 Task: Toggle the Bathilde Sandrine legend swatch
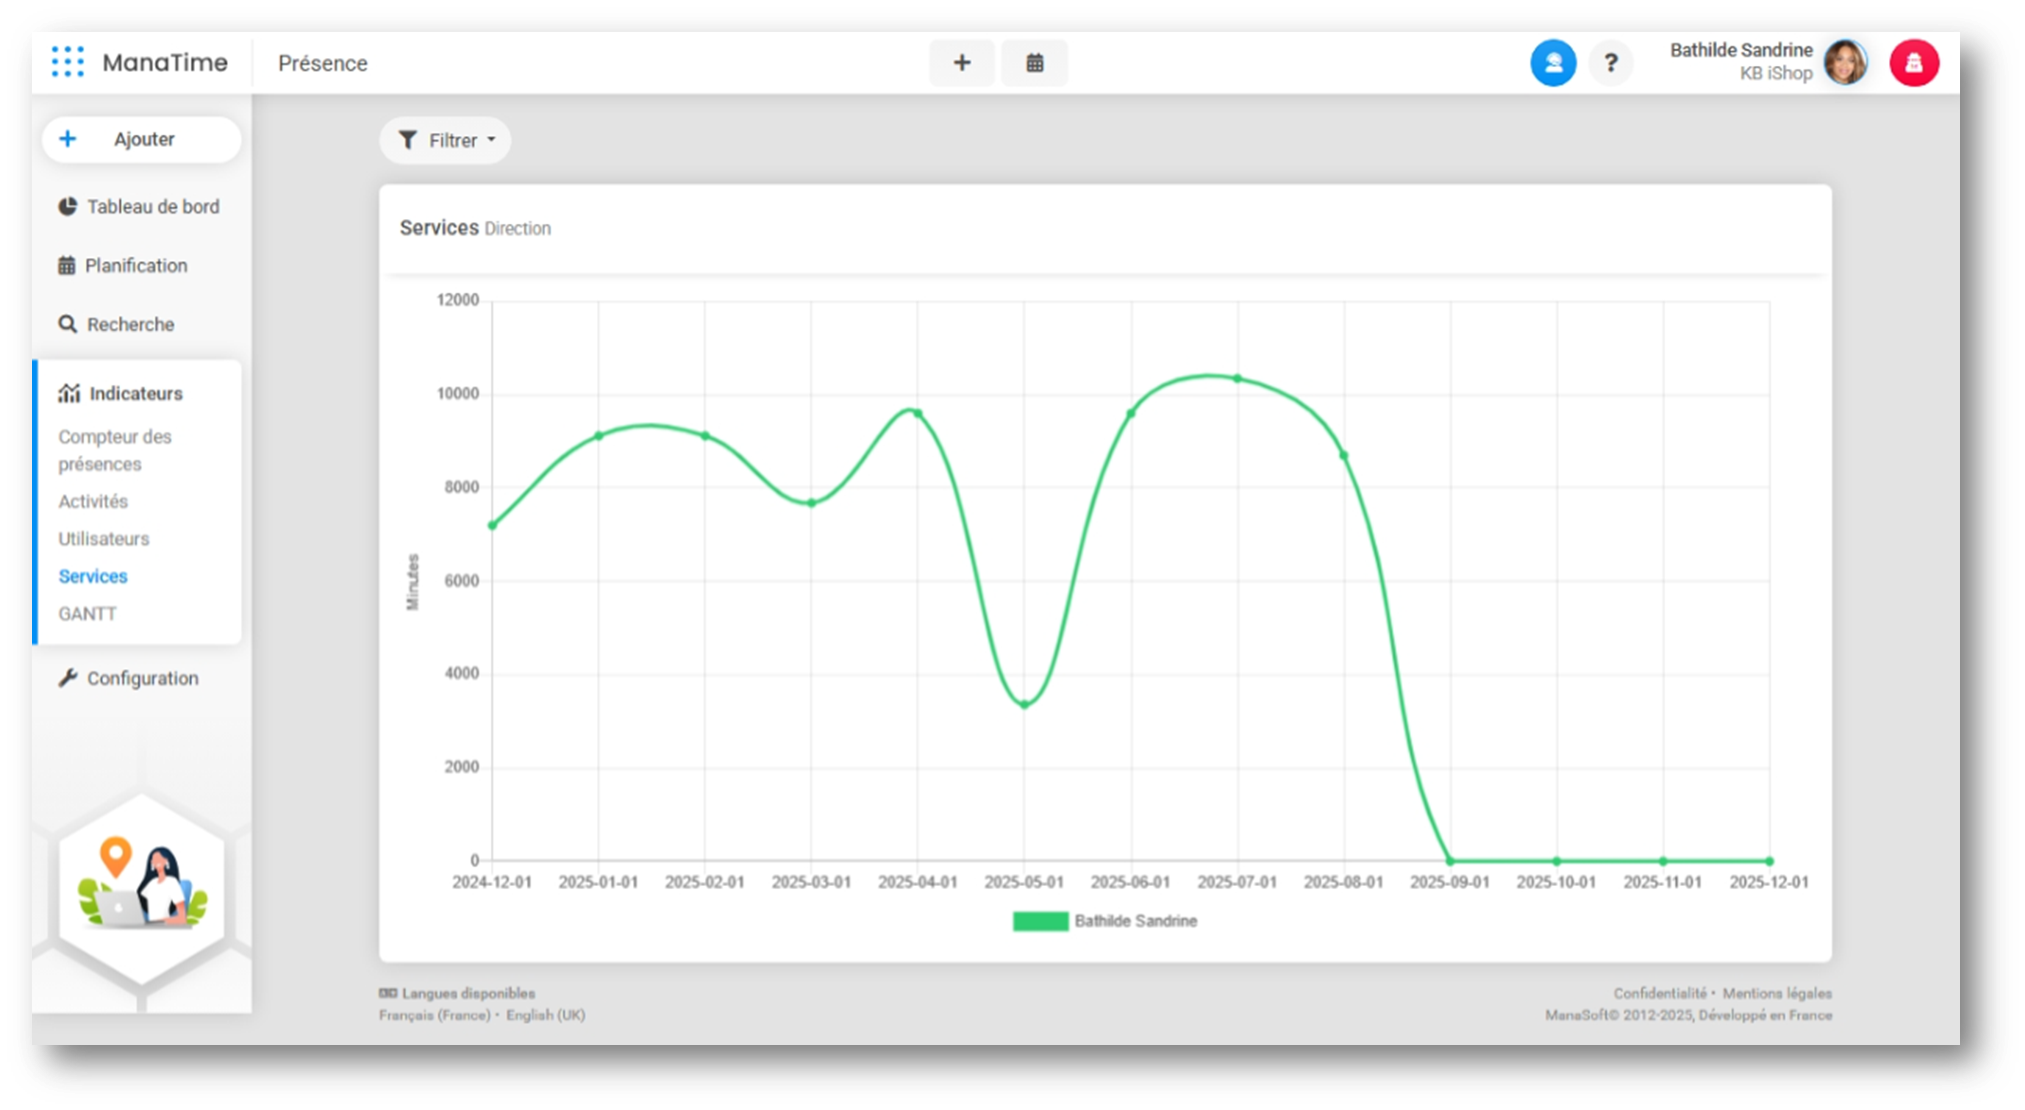point(1040,921)
